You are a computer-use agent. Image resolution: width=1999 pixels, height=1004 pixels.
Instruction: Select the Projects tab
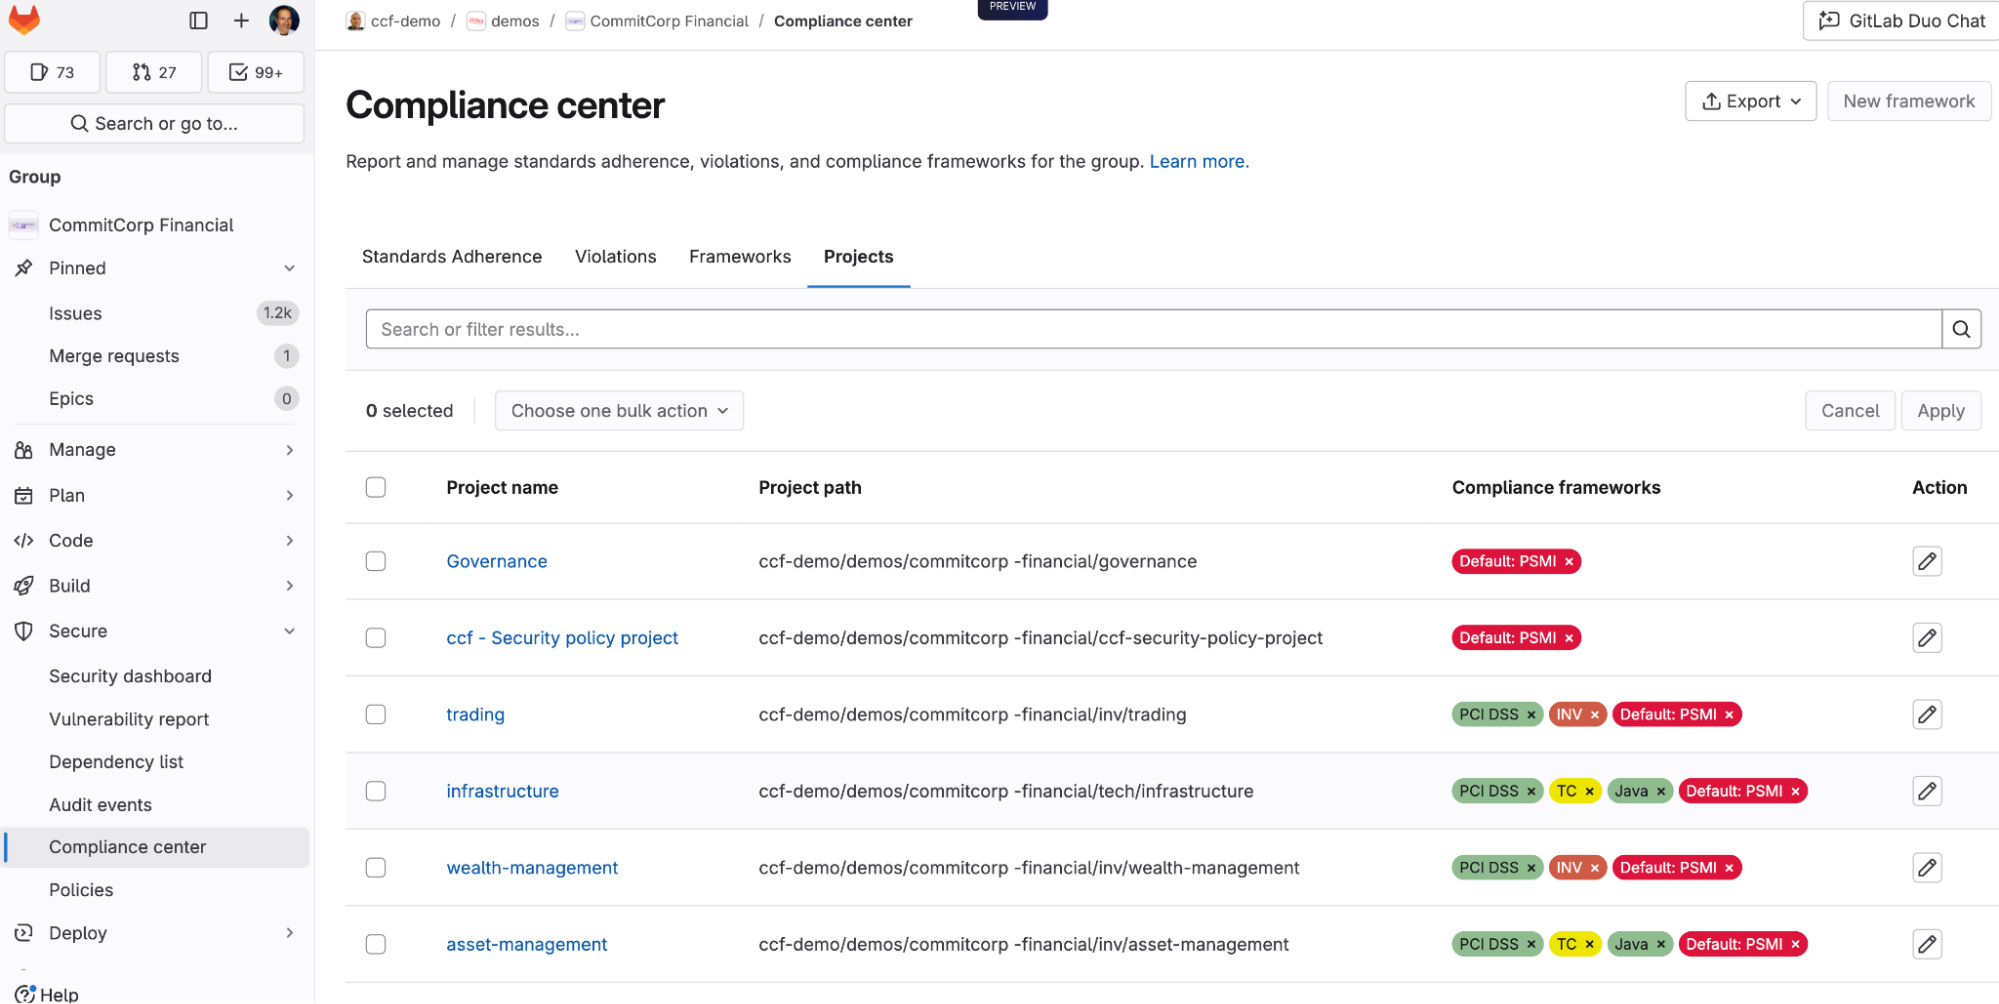(x=858, y=257)
